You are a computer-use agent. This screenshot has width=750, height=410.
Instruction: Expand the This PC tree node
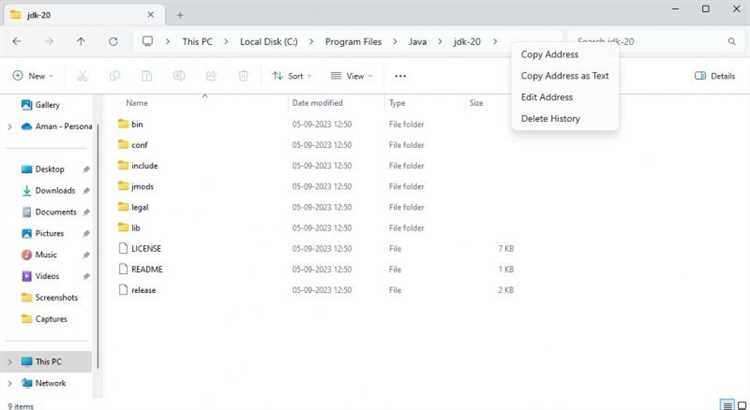(10, 362)
